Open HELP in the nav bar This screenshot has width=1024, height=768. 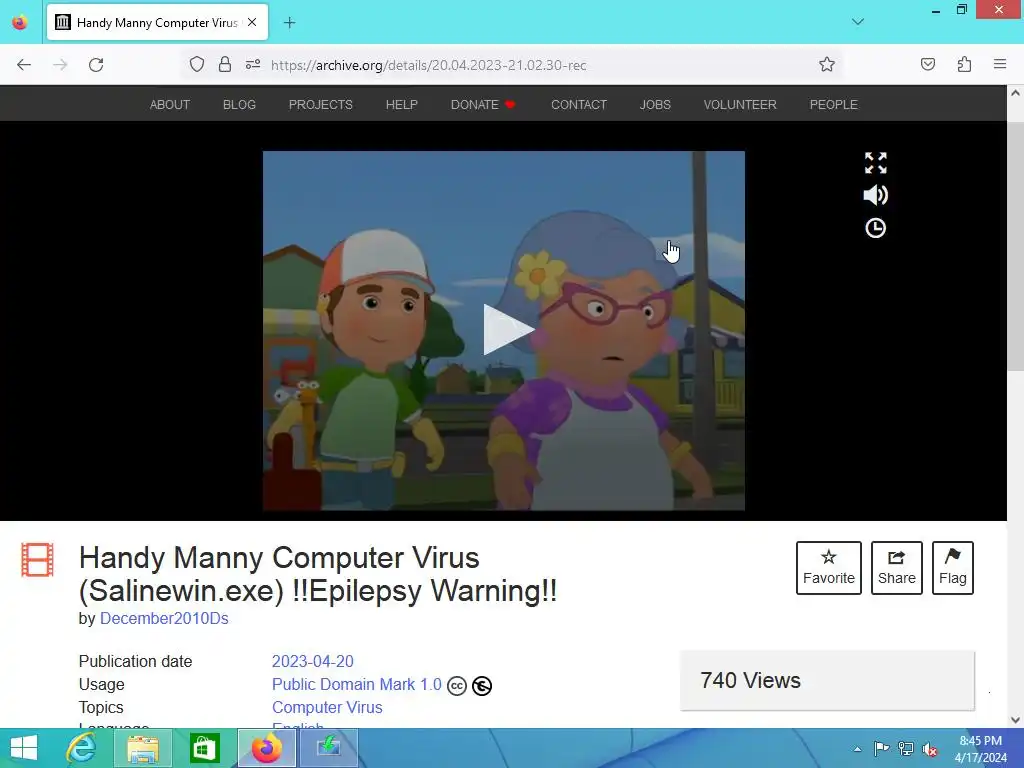(x=402, y=104)
